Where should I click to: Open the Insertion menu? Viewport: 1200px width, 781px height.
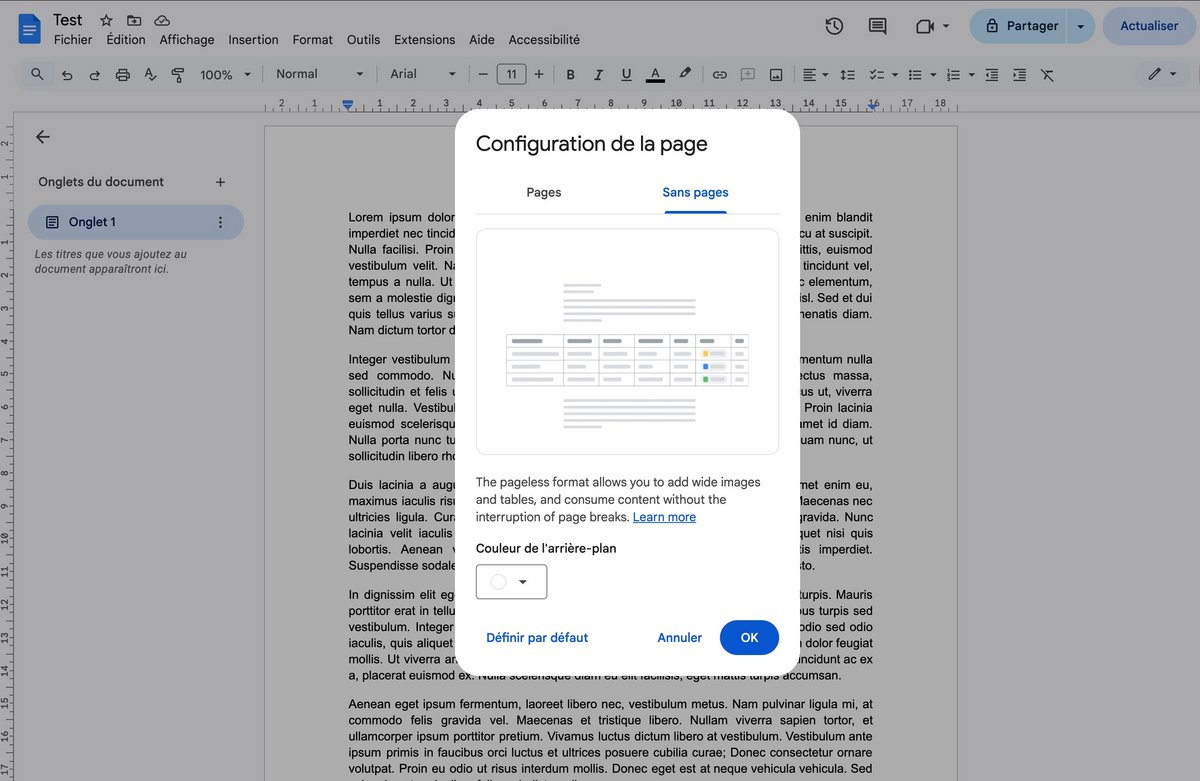pyautogui.click(x=253, y=40)
